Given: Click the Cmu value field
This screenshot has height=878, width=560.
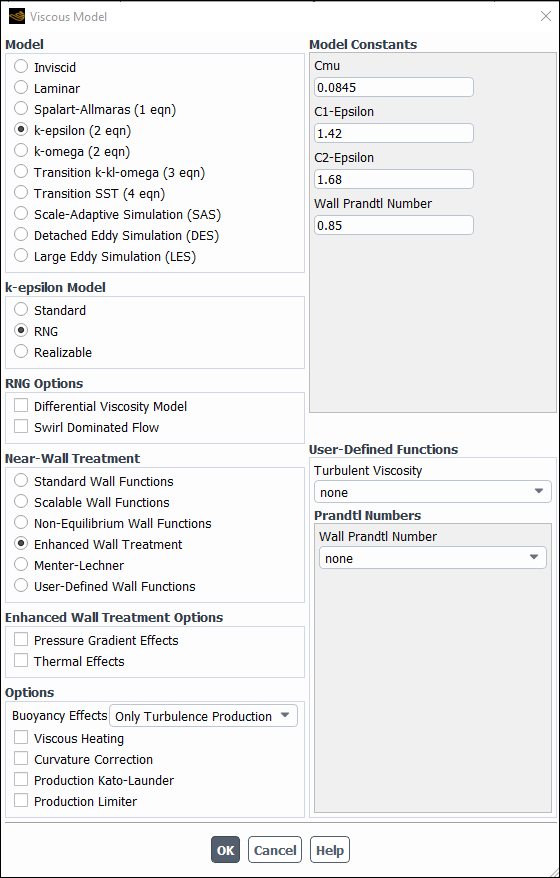Looking at the screenshot, I should [394, 87].
